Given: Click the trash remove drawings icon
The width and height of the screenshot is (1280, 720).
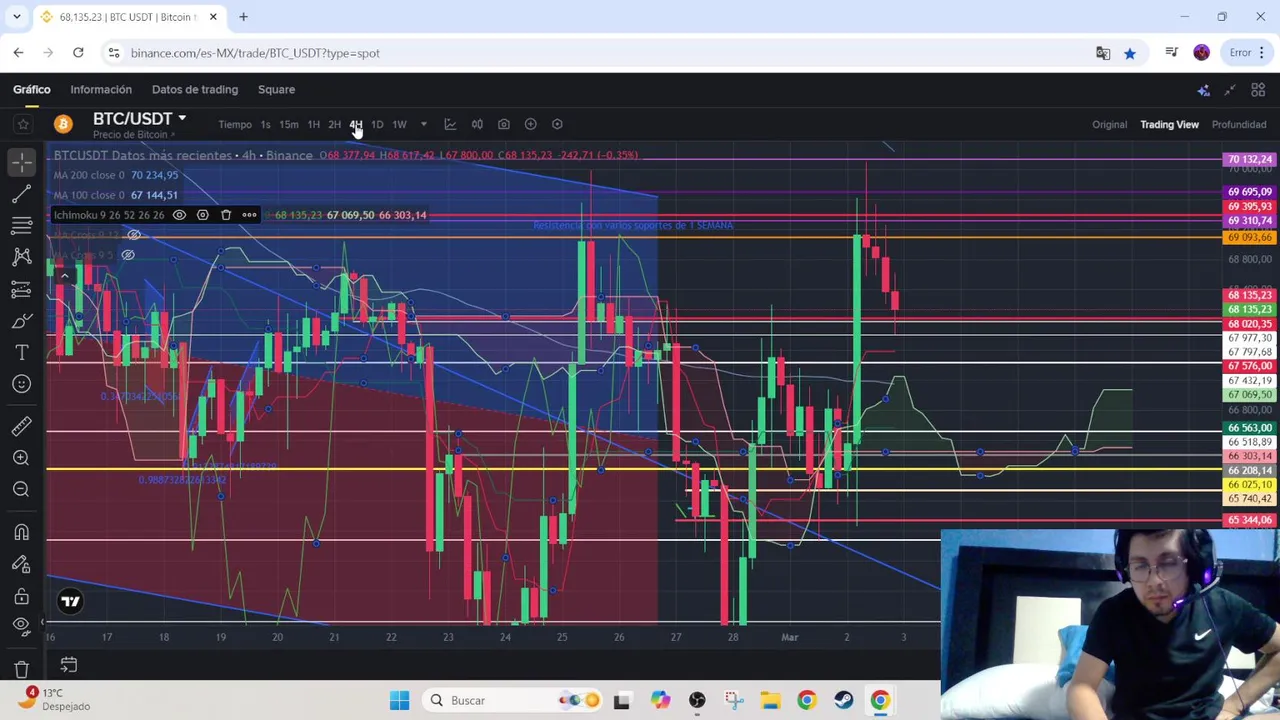Looking at the screenshot, I should (x=22, y=668).
